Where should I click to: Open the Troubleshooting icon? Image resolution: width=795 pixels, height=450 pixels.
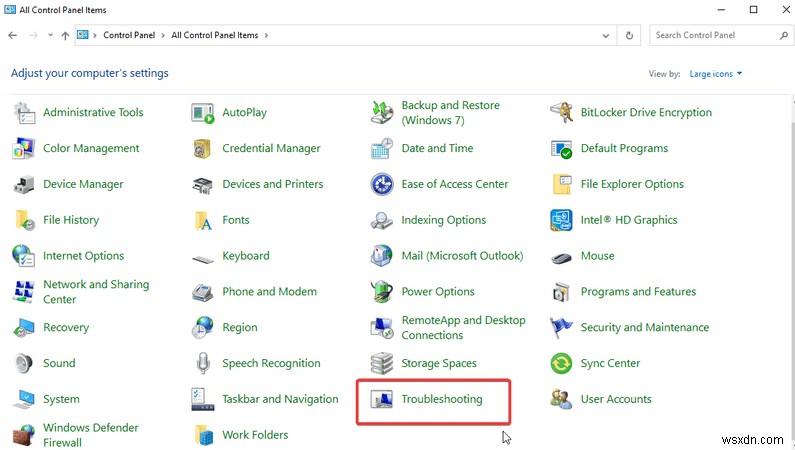382,399
